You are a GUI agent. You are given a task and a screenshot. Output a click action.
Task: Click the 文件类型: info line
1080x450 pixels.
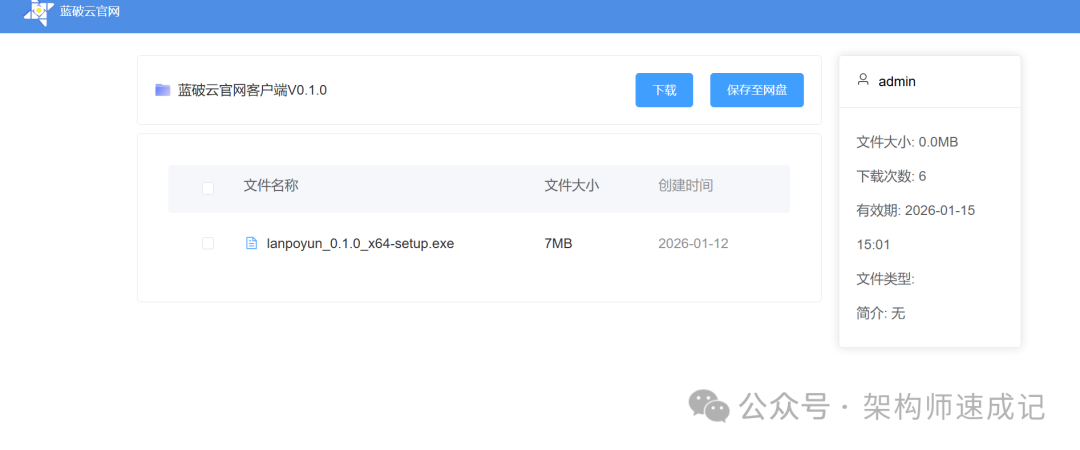pos(885,279)
